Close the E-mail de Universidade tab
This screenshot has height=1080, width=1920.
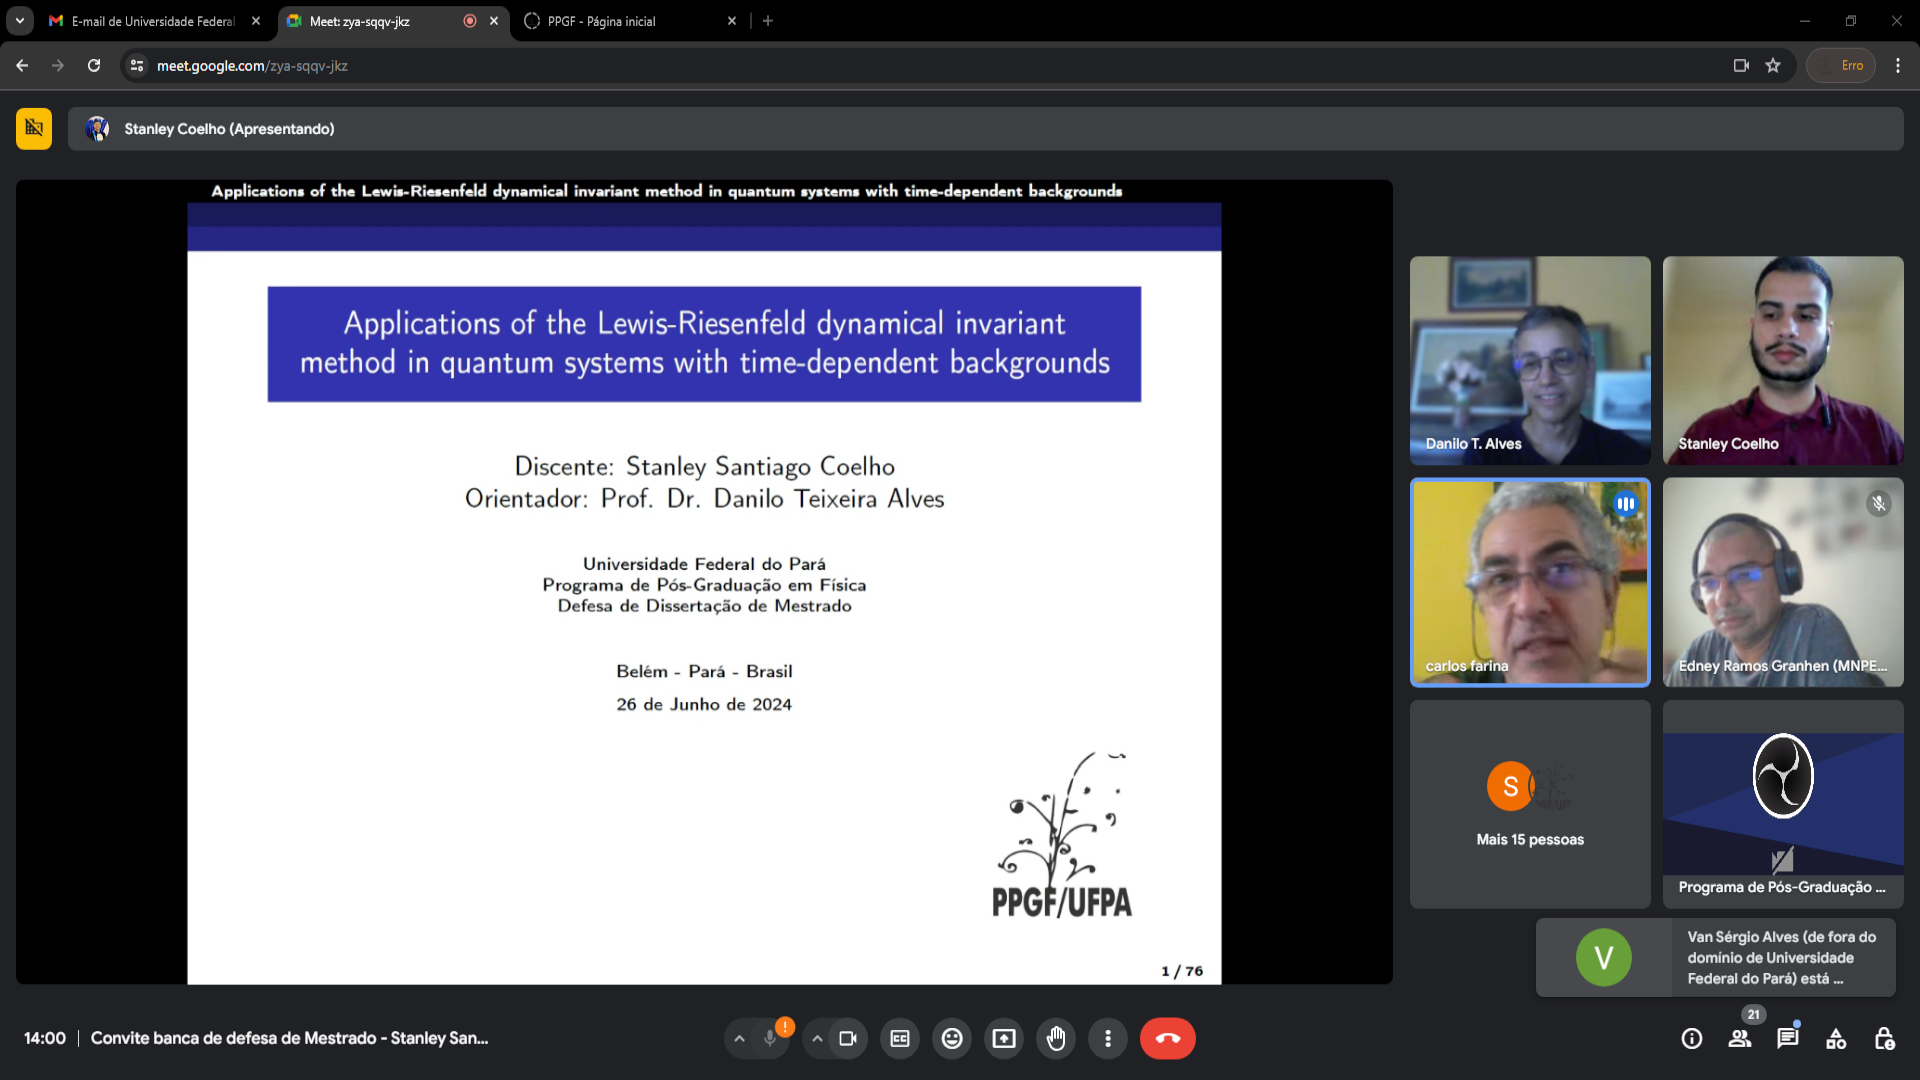[256, 21]
